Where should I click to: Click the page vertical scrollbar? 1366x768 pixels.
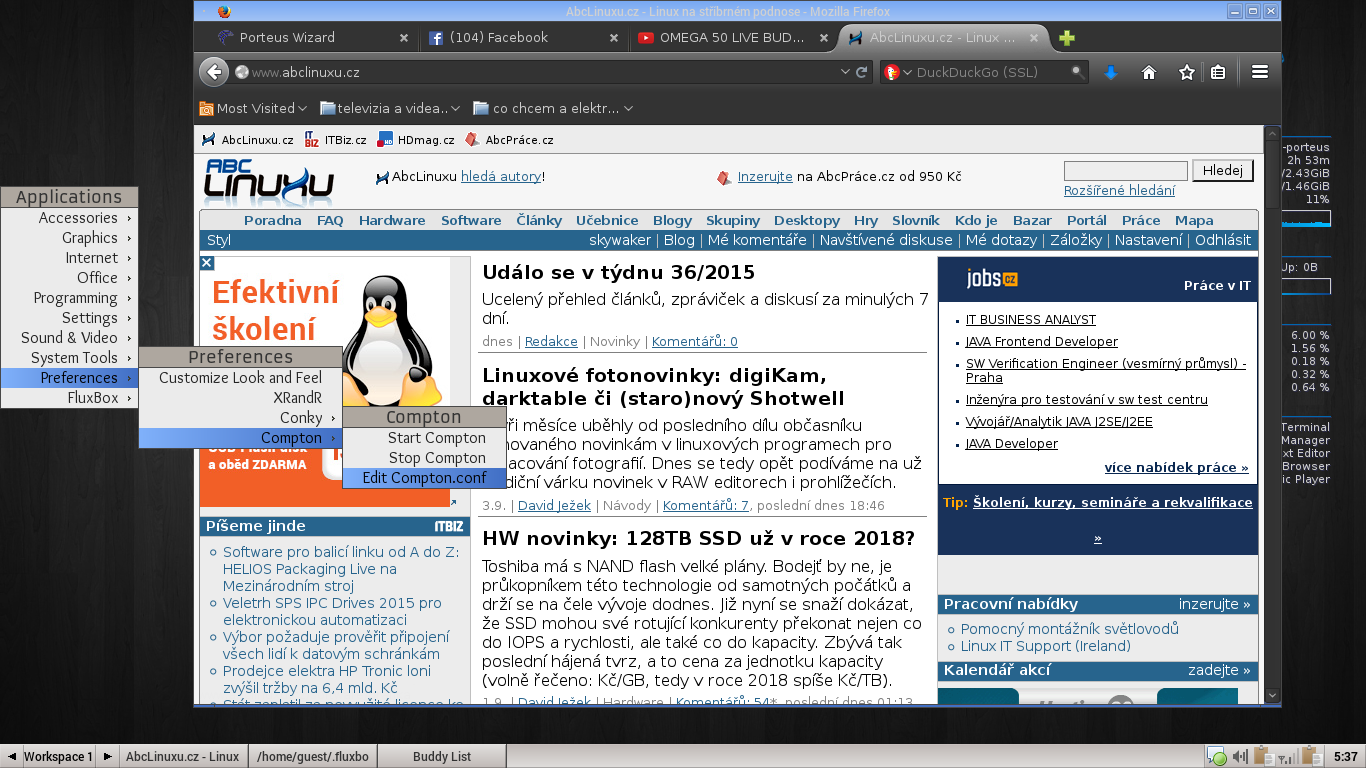[x=1273, y=415]
